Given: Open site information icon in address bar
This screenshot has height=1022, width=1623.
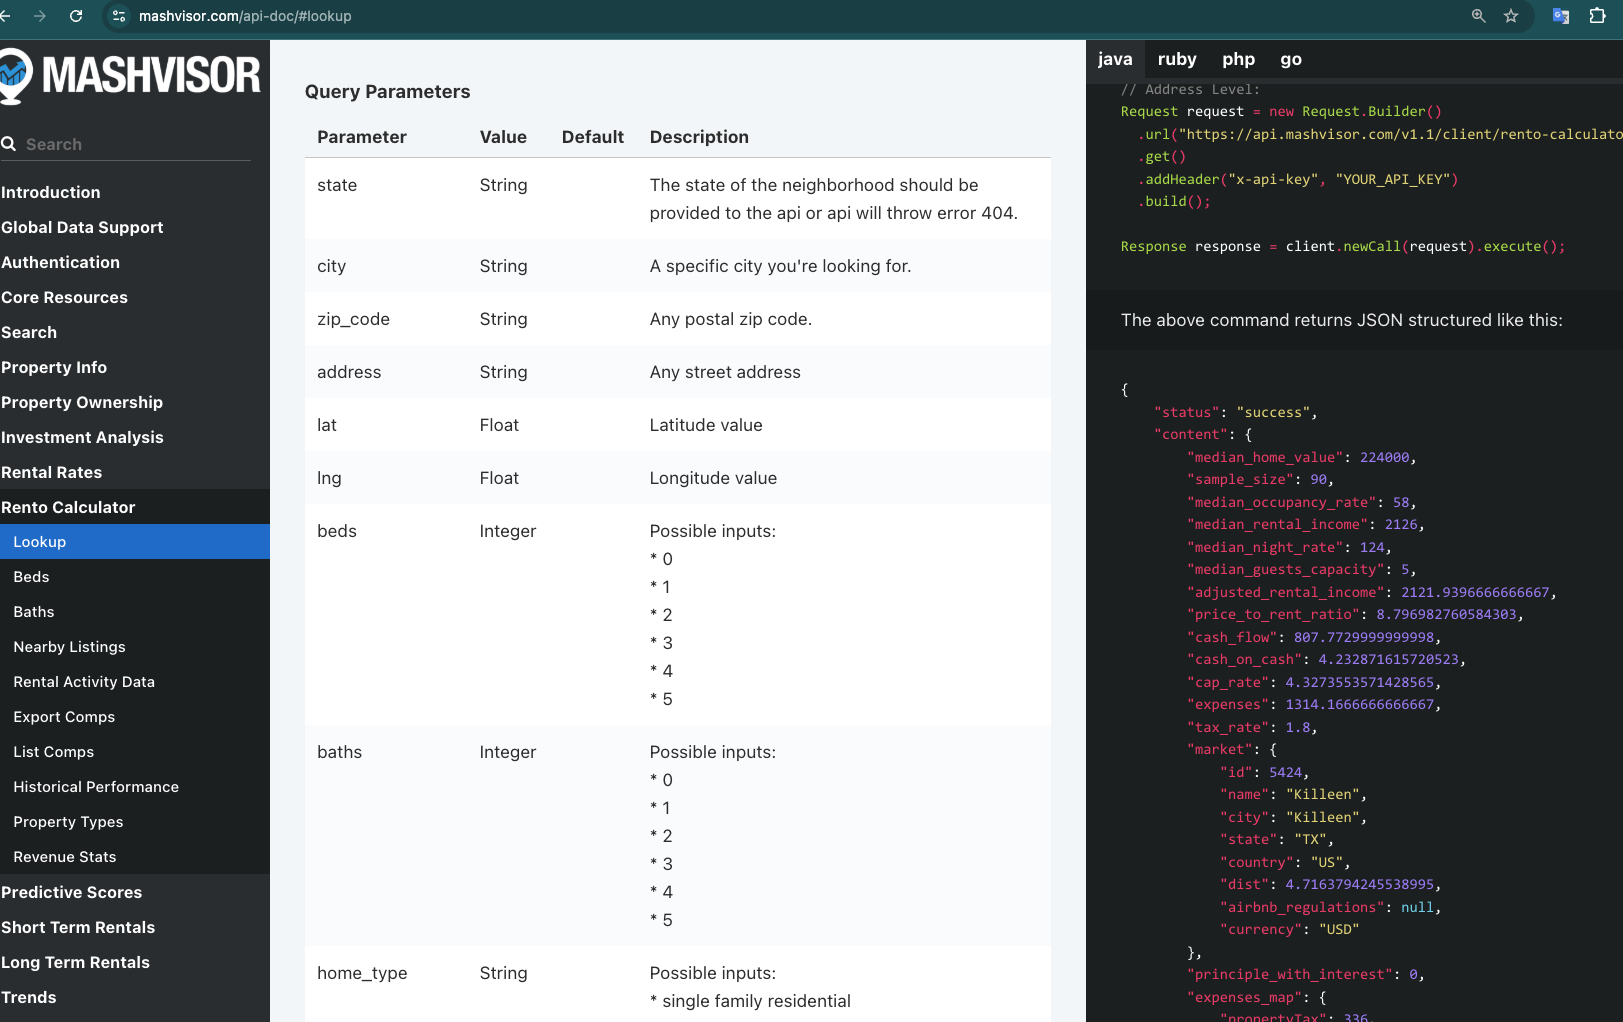Looking at the screenshot, I should click(119, 16).
